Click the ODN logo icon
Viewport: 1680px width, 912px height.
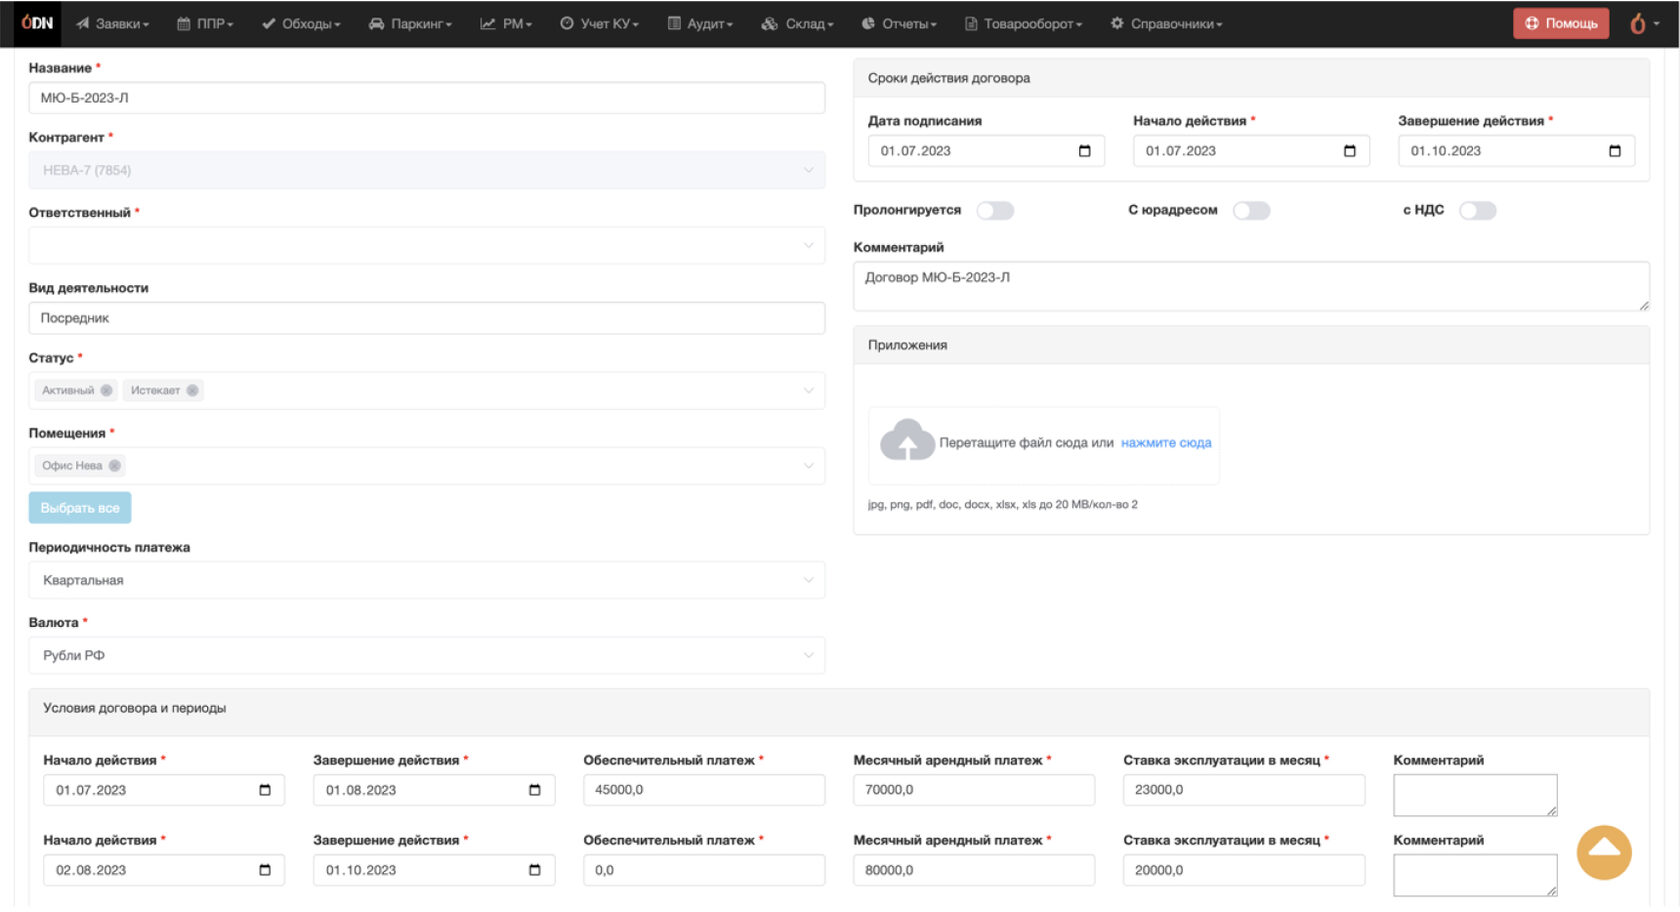tap(37, 23)
